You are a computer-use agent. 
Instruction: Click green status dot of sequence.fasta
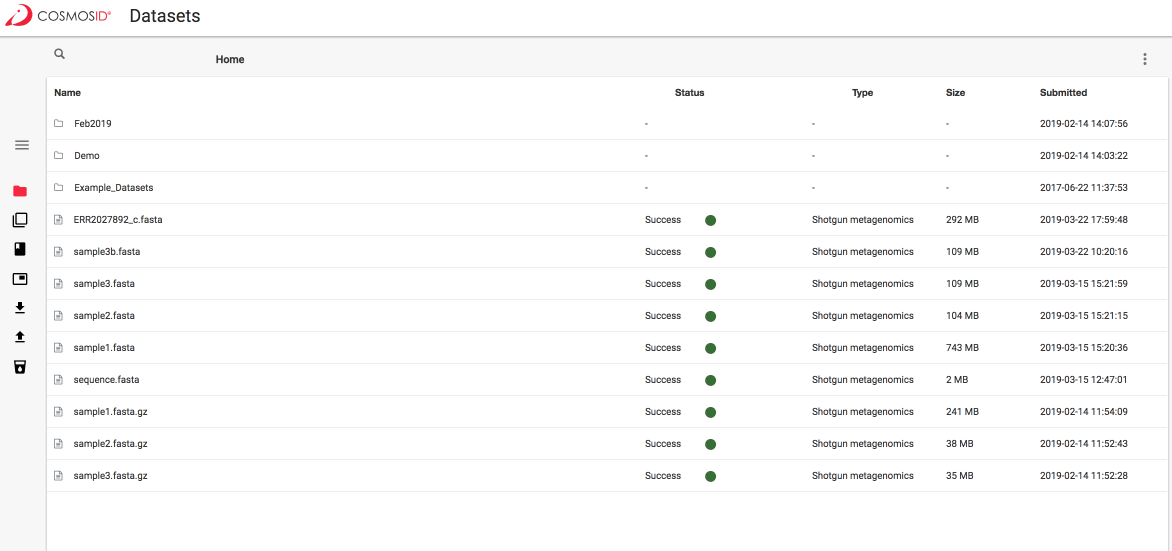pyautogui.click(x=710, y=381)
